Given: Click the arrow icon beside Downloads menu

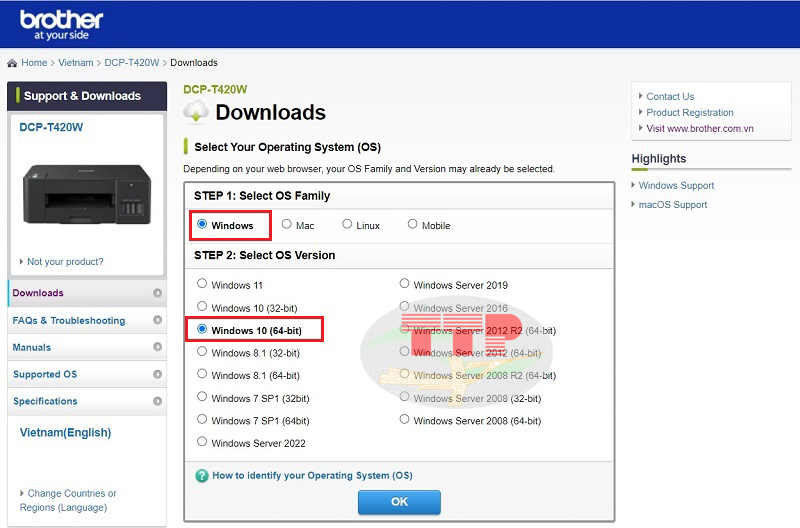Looking at the screenshot, I should click(x=158, y=293).
